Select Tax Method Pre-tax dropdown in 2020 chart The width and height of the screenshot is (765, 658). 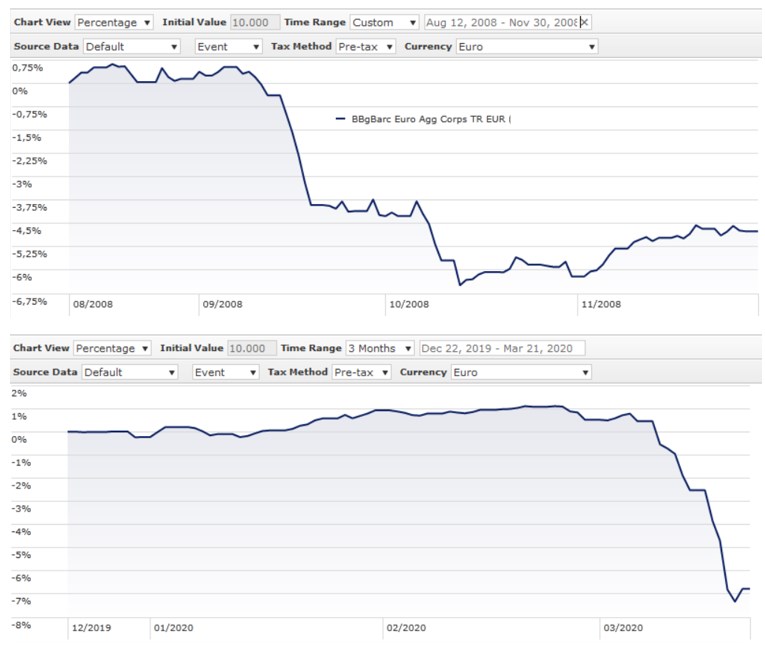[x=361, y=372]
